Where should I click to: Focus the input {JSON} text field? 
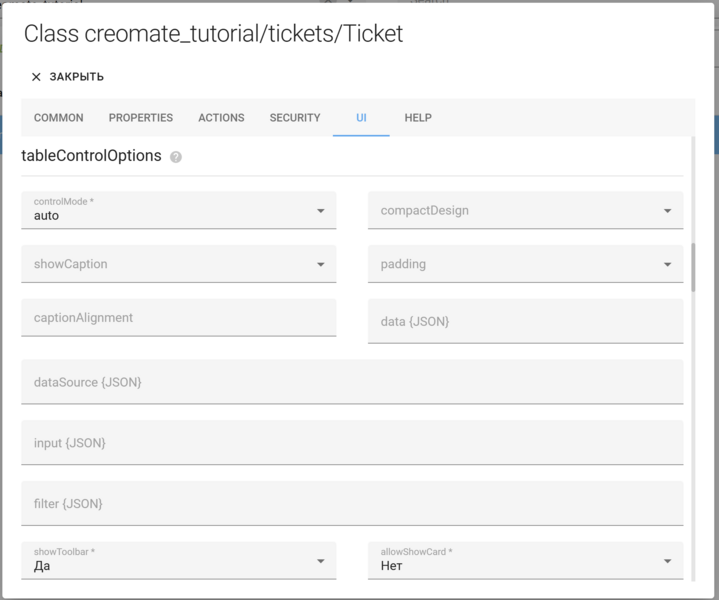352,443
